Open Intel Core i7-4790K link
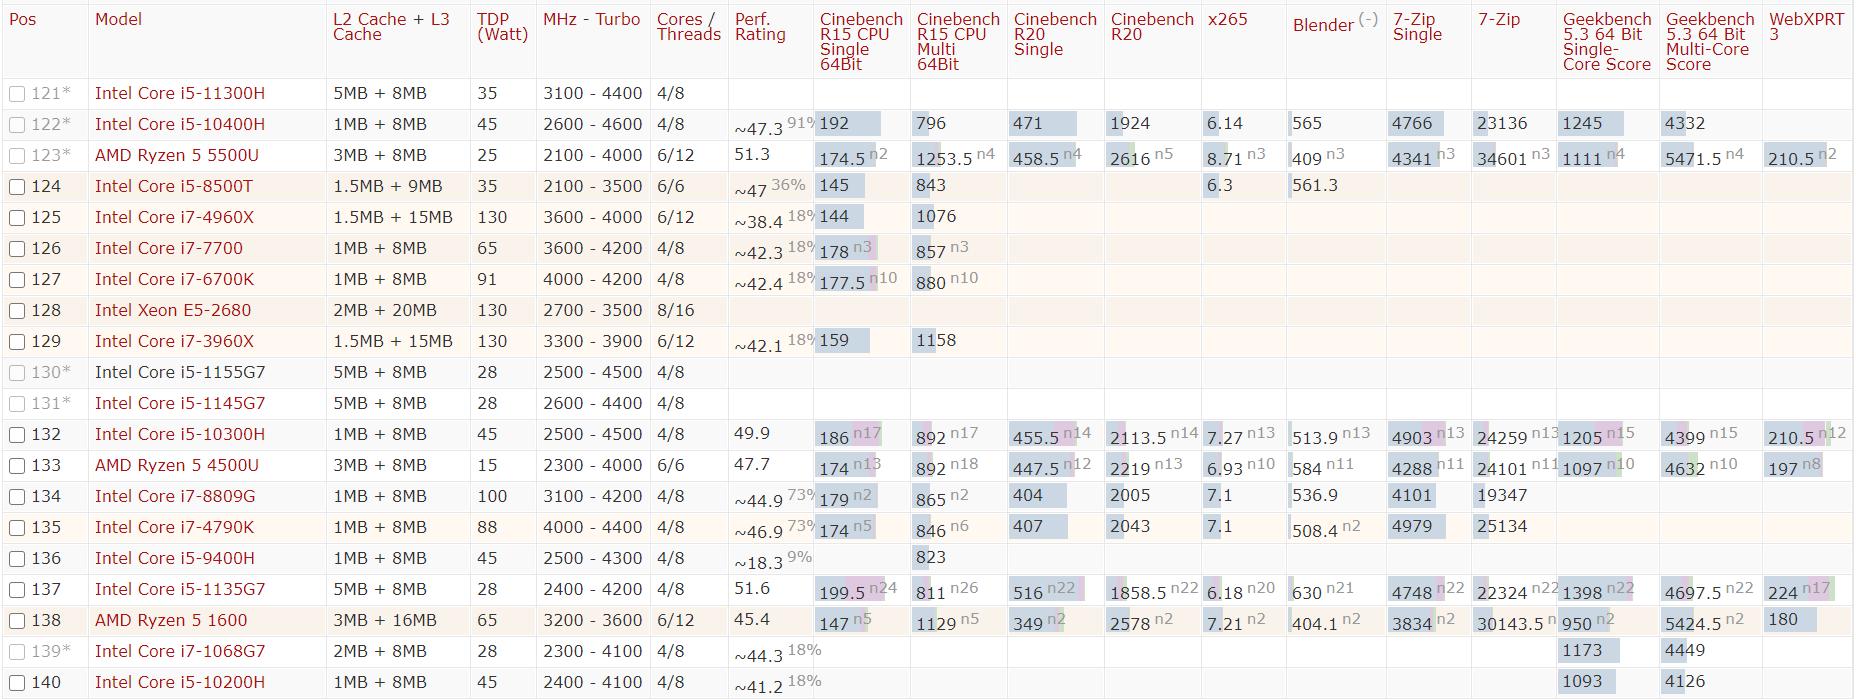 [175, 528]
